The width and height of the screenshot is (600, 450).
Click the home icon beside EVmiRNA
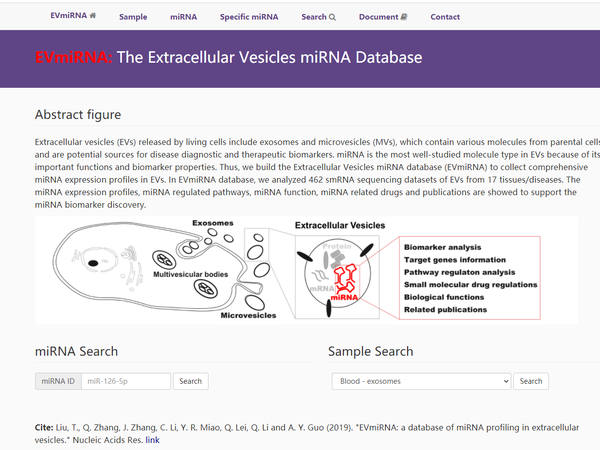[93, 16]
